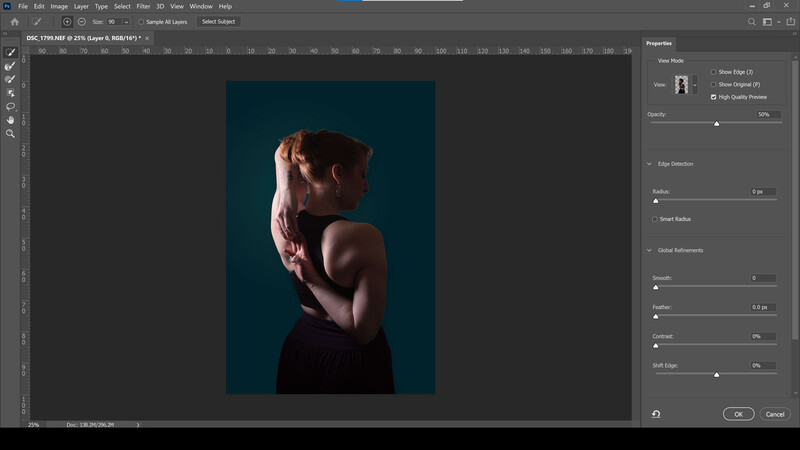Image resolution: width=800 pixels, height=450 pixels.
Task: Open the Help menu
Action: point(225,6)
